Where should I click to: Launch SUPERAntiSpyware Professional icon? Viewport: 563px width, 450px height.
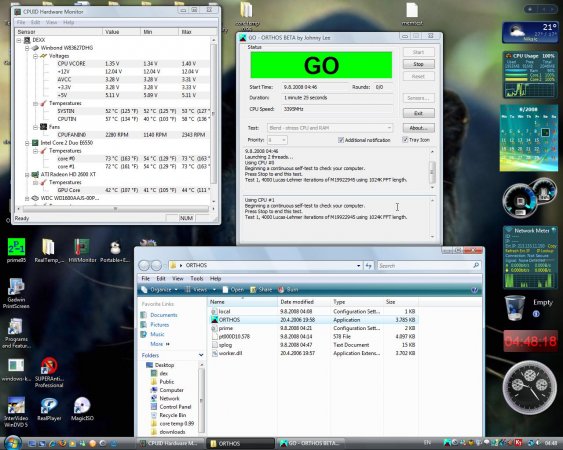49,366
